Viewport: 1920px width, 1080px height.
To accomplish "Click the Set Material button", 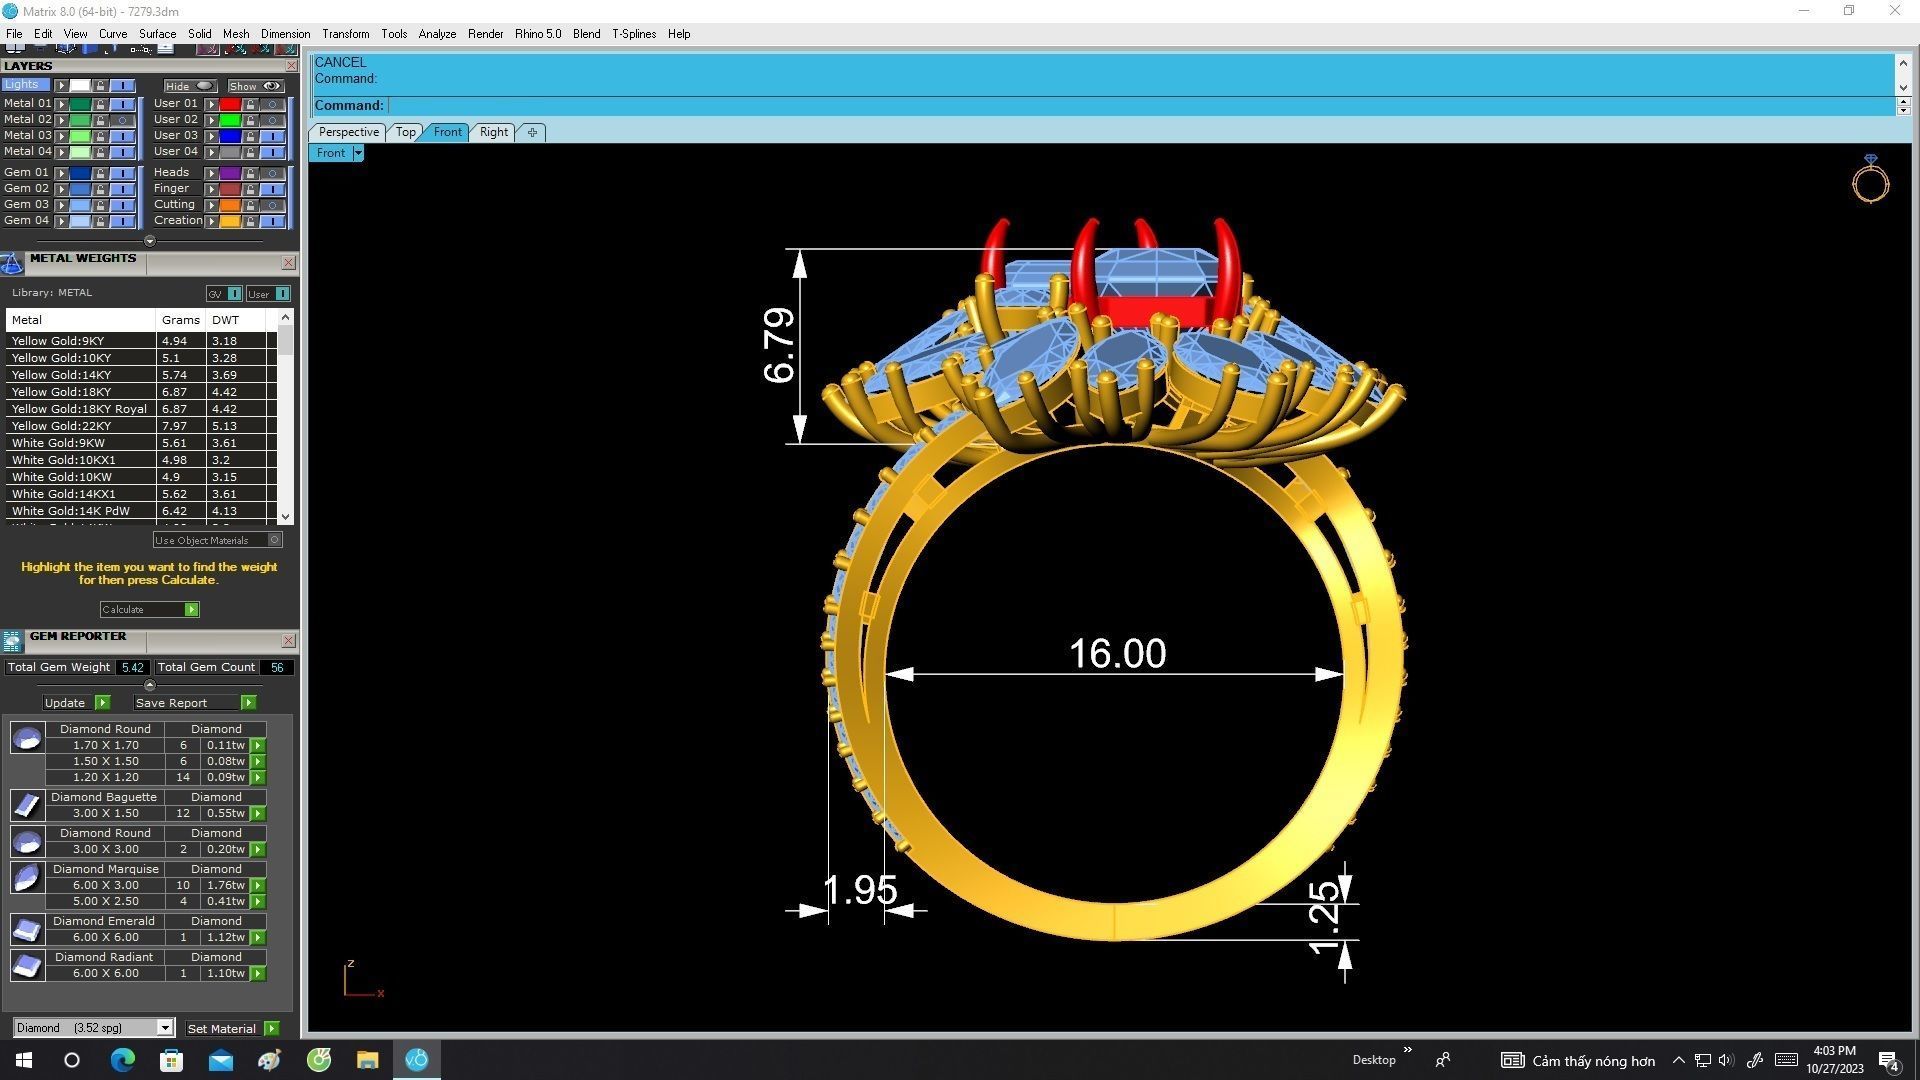I will pos(232,1028).
